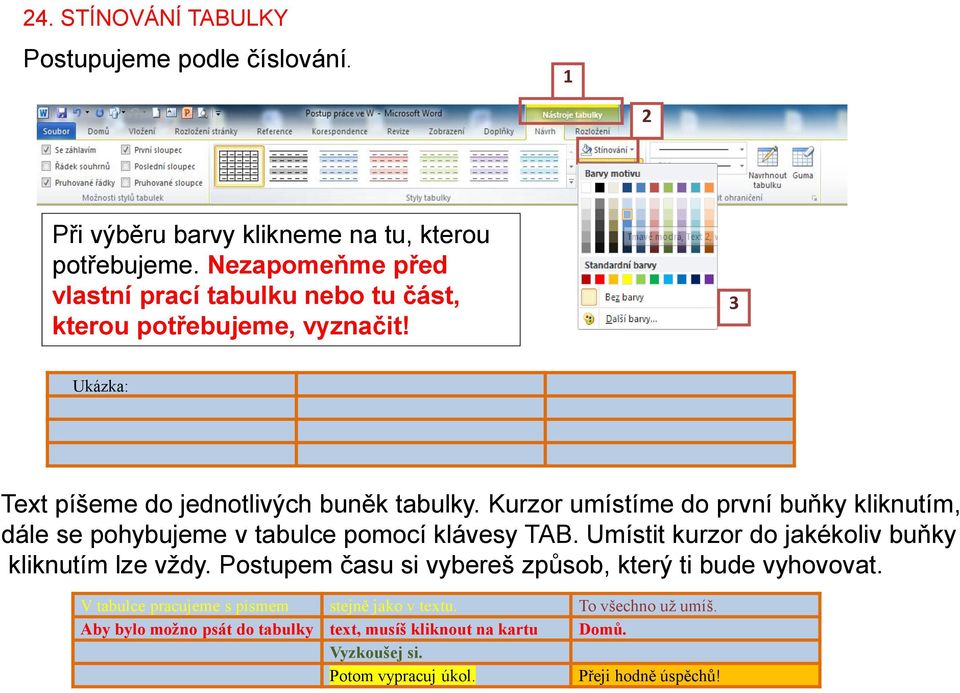This screenshot has width=960, height=693.
Task: Open the Customize Quick Access Toolbar dropdown
Action: pyautogui.click(x=218, y=114)
